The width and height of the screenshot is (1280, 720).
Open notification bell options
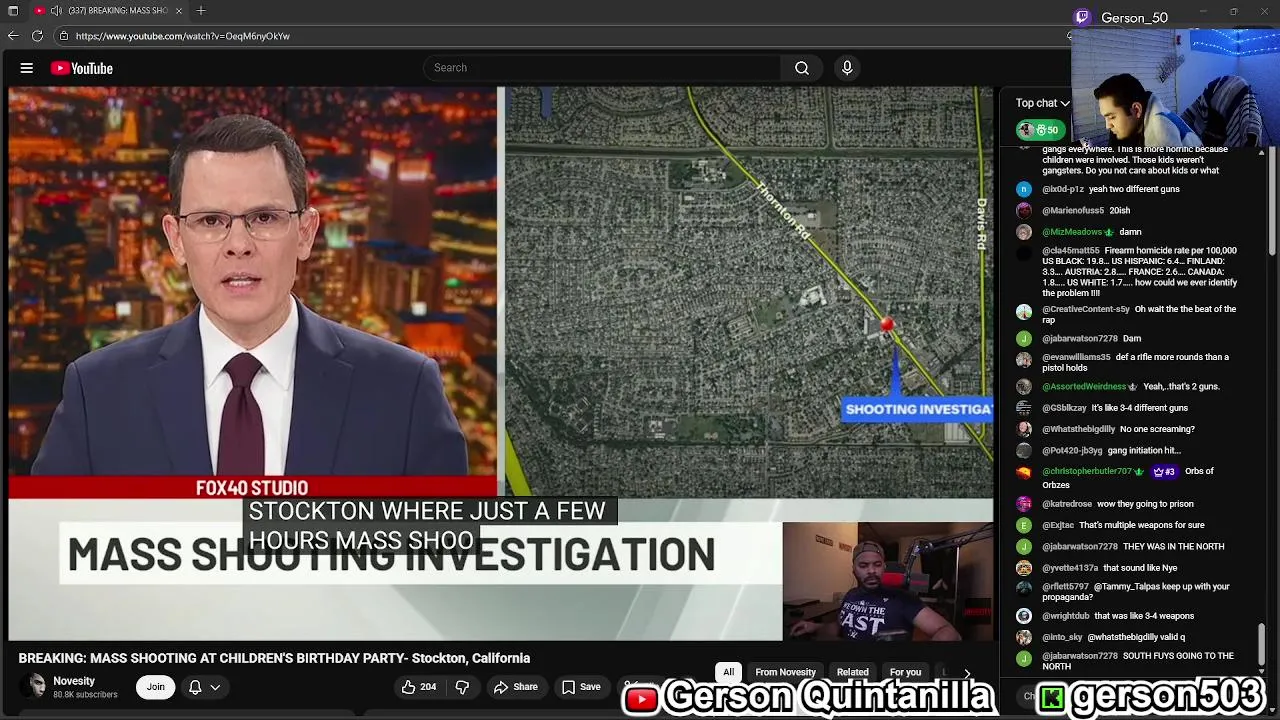204,687
